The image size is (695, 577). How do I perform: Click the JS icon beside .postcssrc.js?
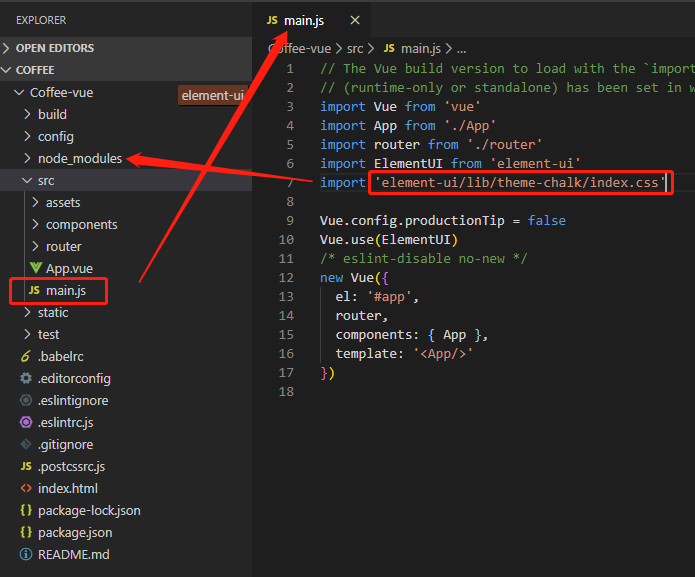click(26, 466)
